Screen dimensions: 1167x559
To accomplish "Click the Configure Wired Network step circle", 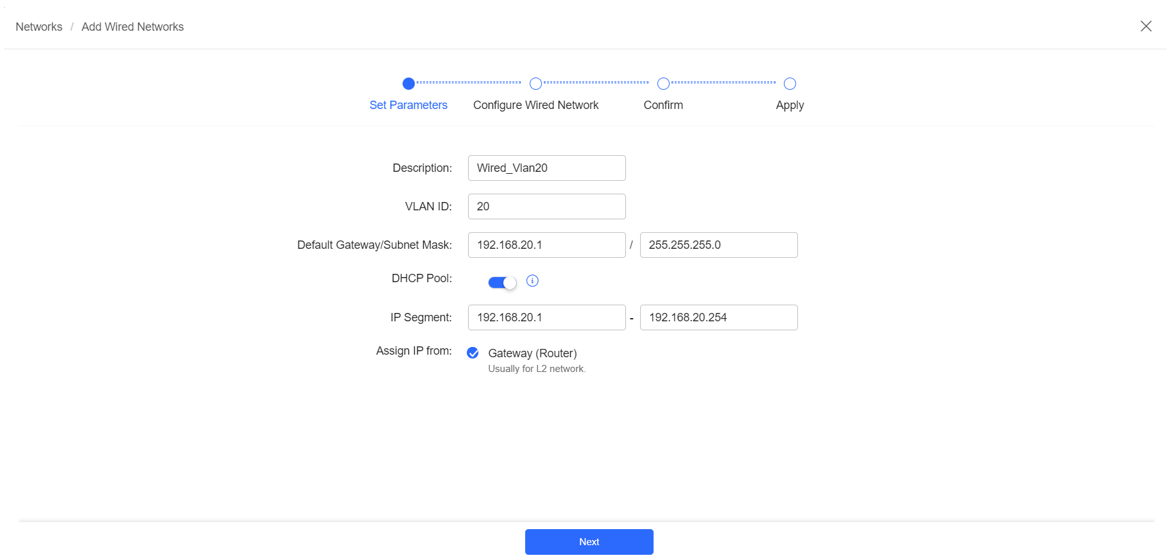I will pyautogui.click(x=535, y=83).
